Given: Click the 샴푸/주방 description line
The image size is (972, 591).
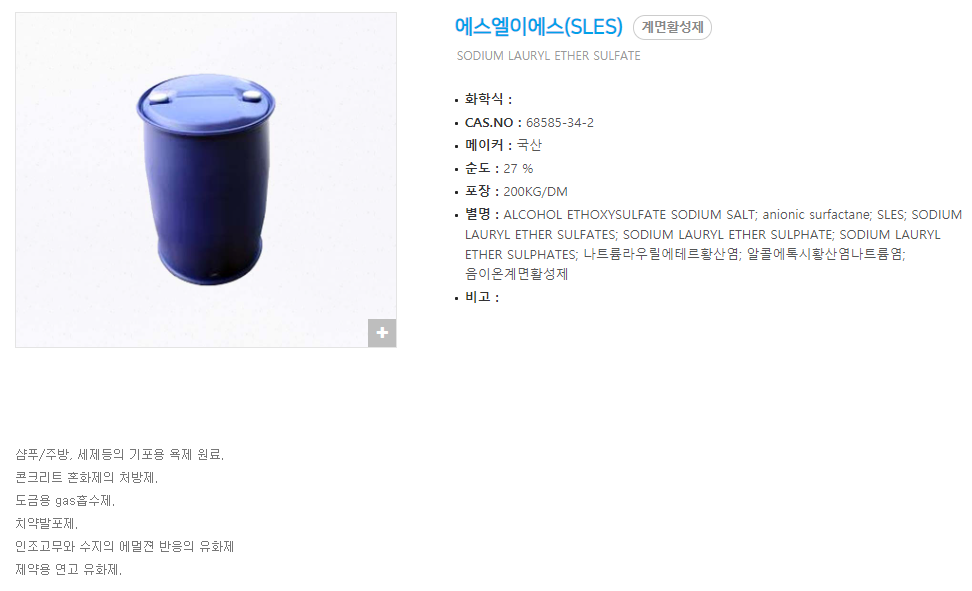Looking at the screenshot, I should 120,455.
